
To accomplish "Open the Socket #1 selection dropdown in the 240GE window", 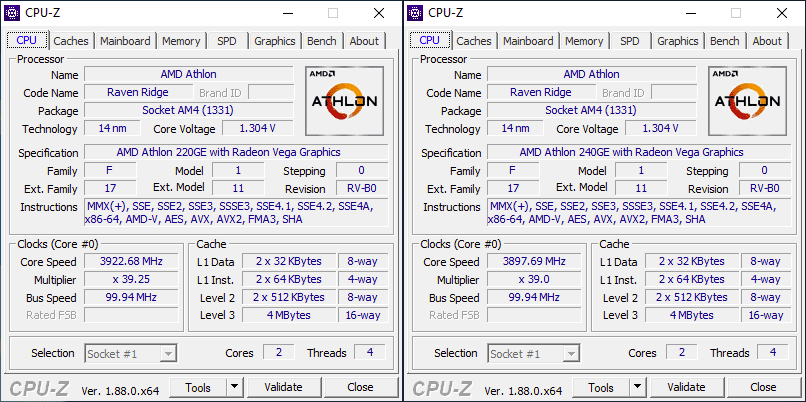I will click(534, 353).
